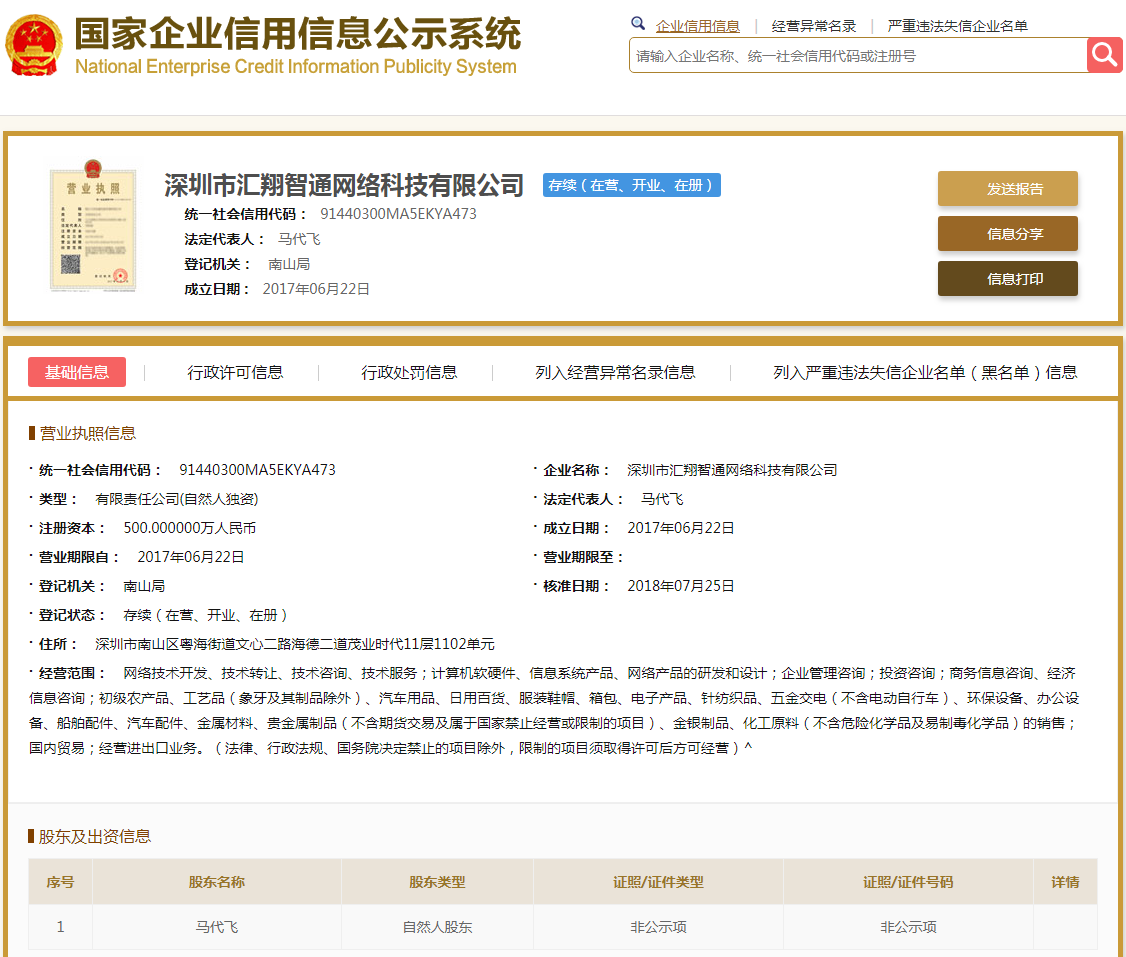Viewport: 1126px width, 957px height.
Task: Click the enterprise name search input field
Action: pyautogui.click(x=857, y=56)
